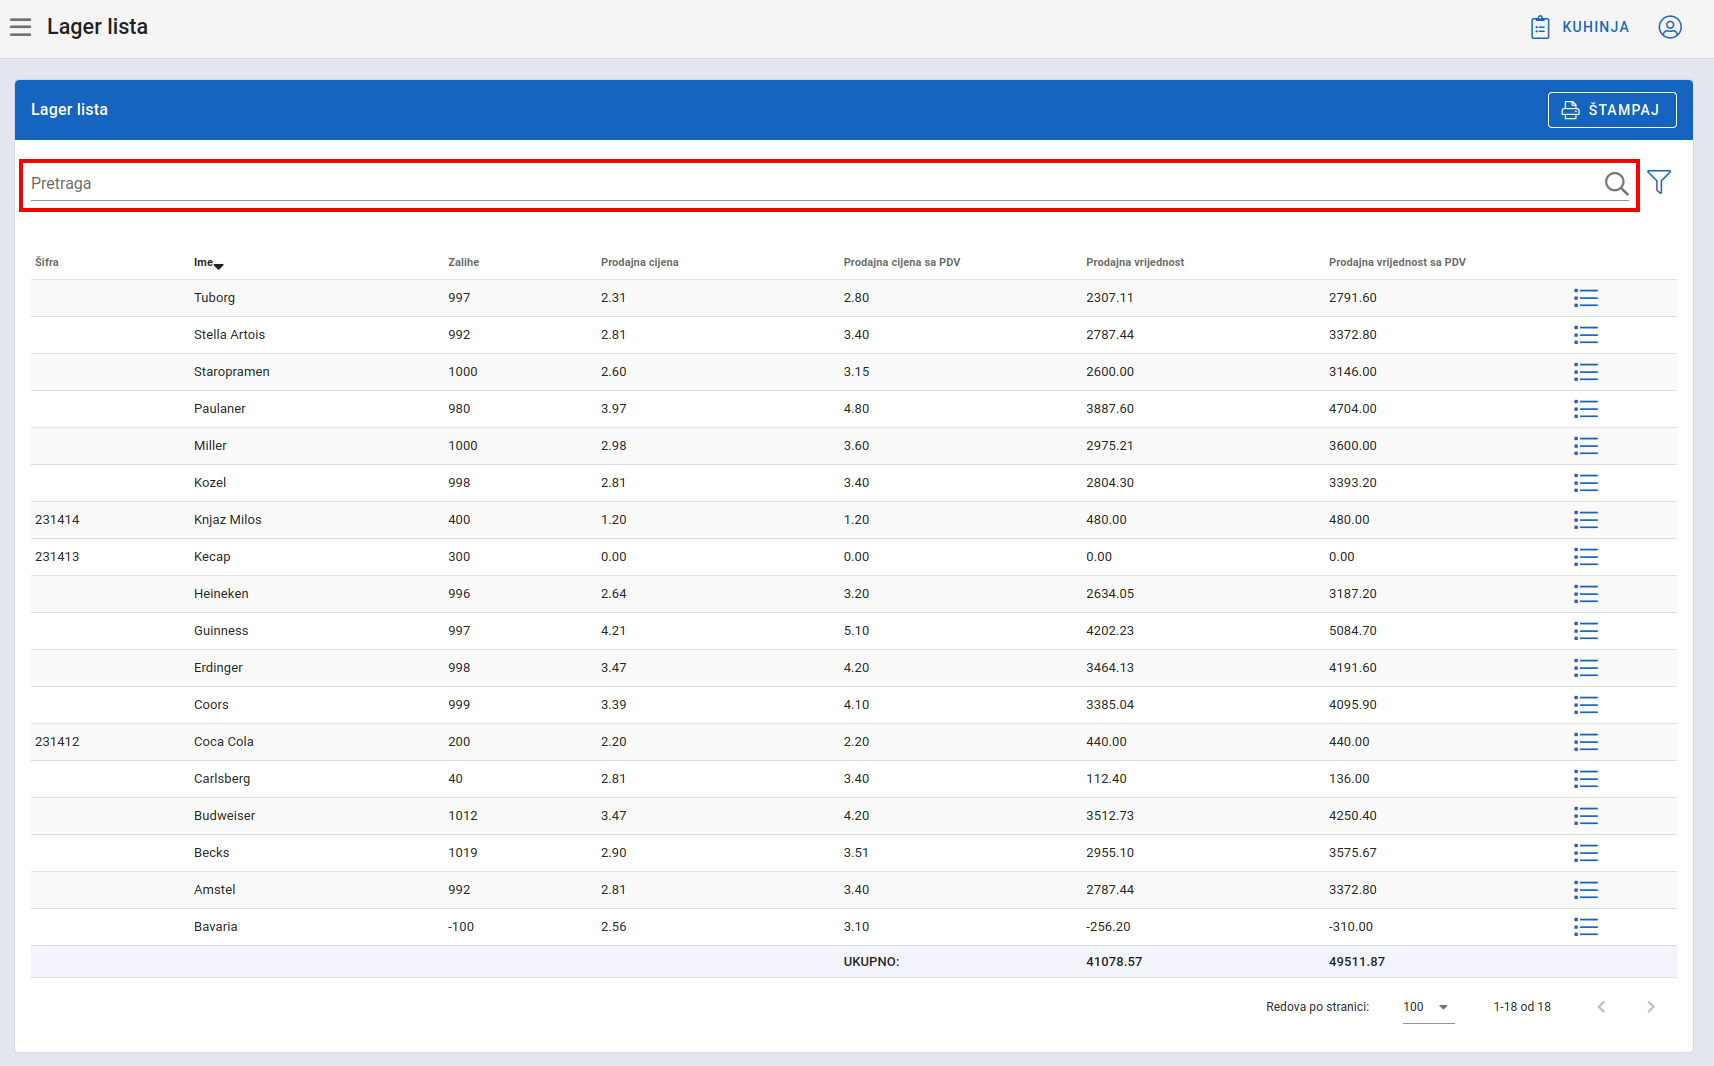Select the code 231414 cell

(x=57, y=520)
